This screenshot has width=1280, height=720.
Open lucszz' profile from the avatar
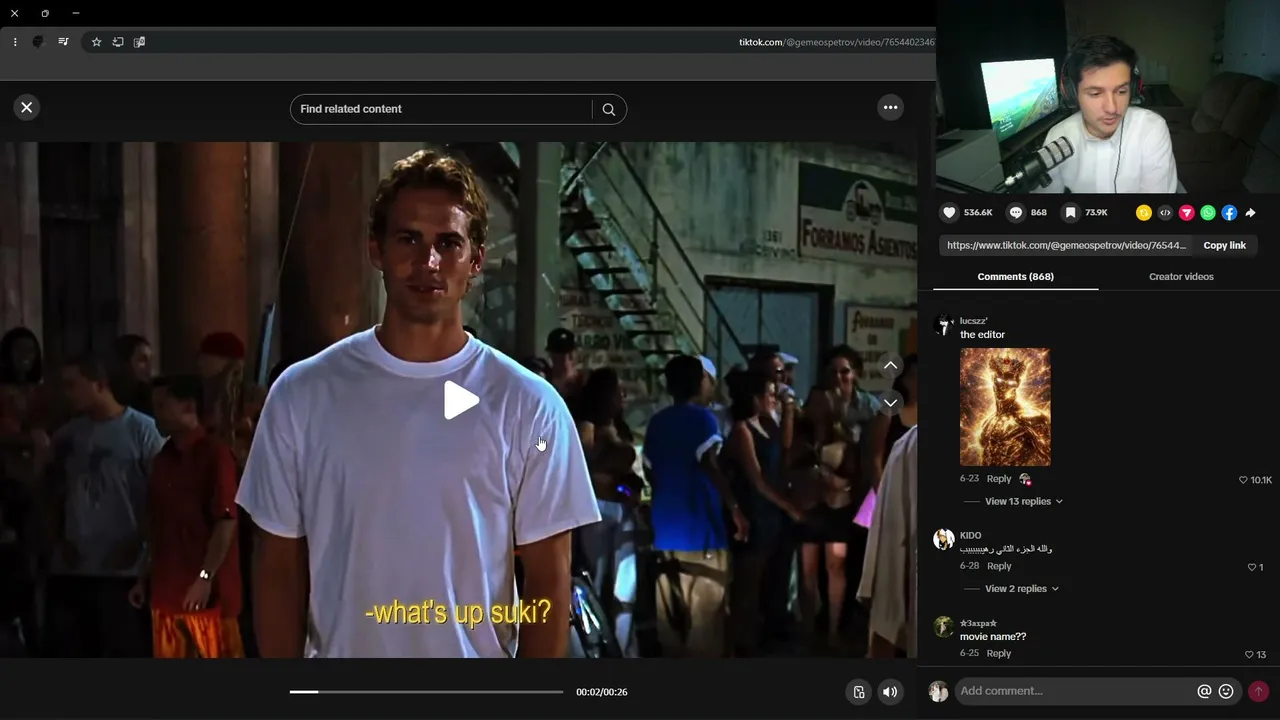(x=943, y=324)
